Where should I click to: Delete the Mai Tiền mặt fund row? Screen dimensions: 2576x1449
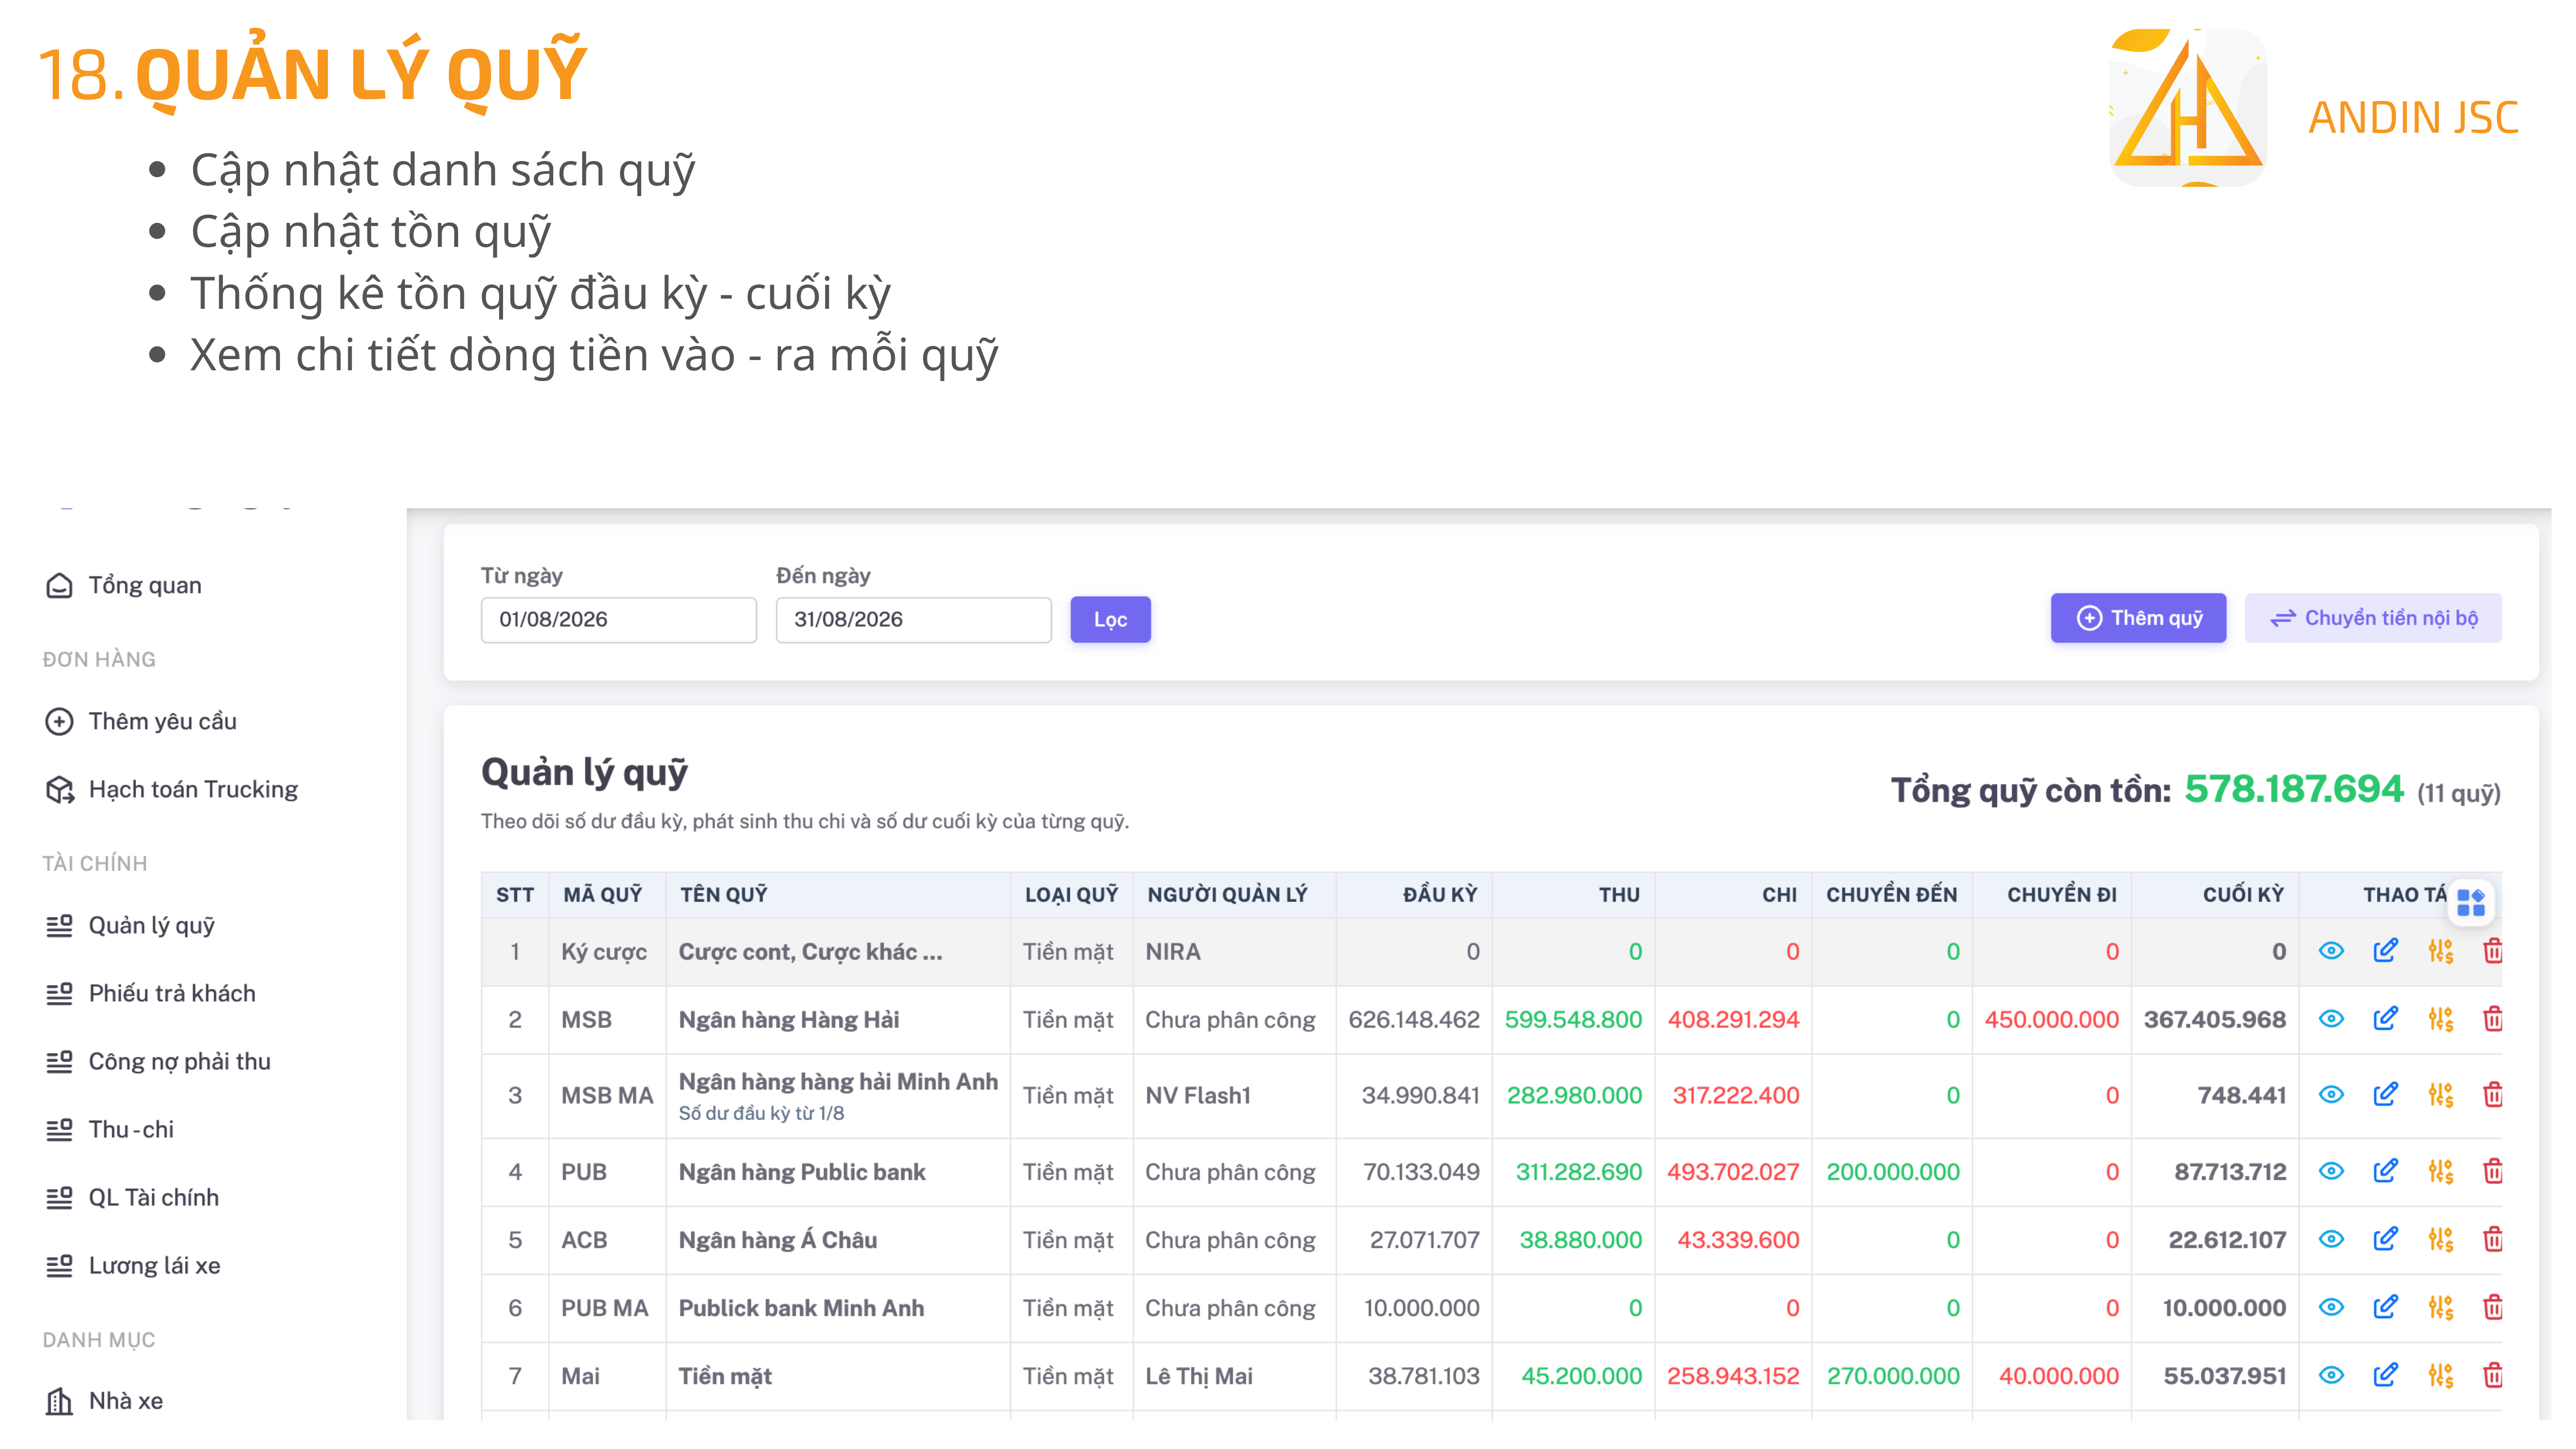coord(2493,1375)
